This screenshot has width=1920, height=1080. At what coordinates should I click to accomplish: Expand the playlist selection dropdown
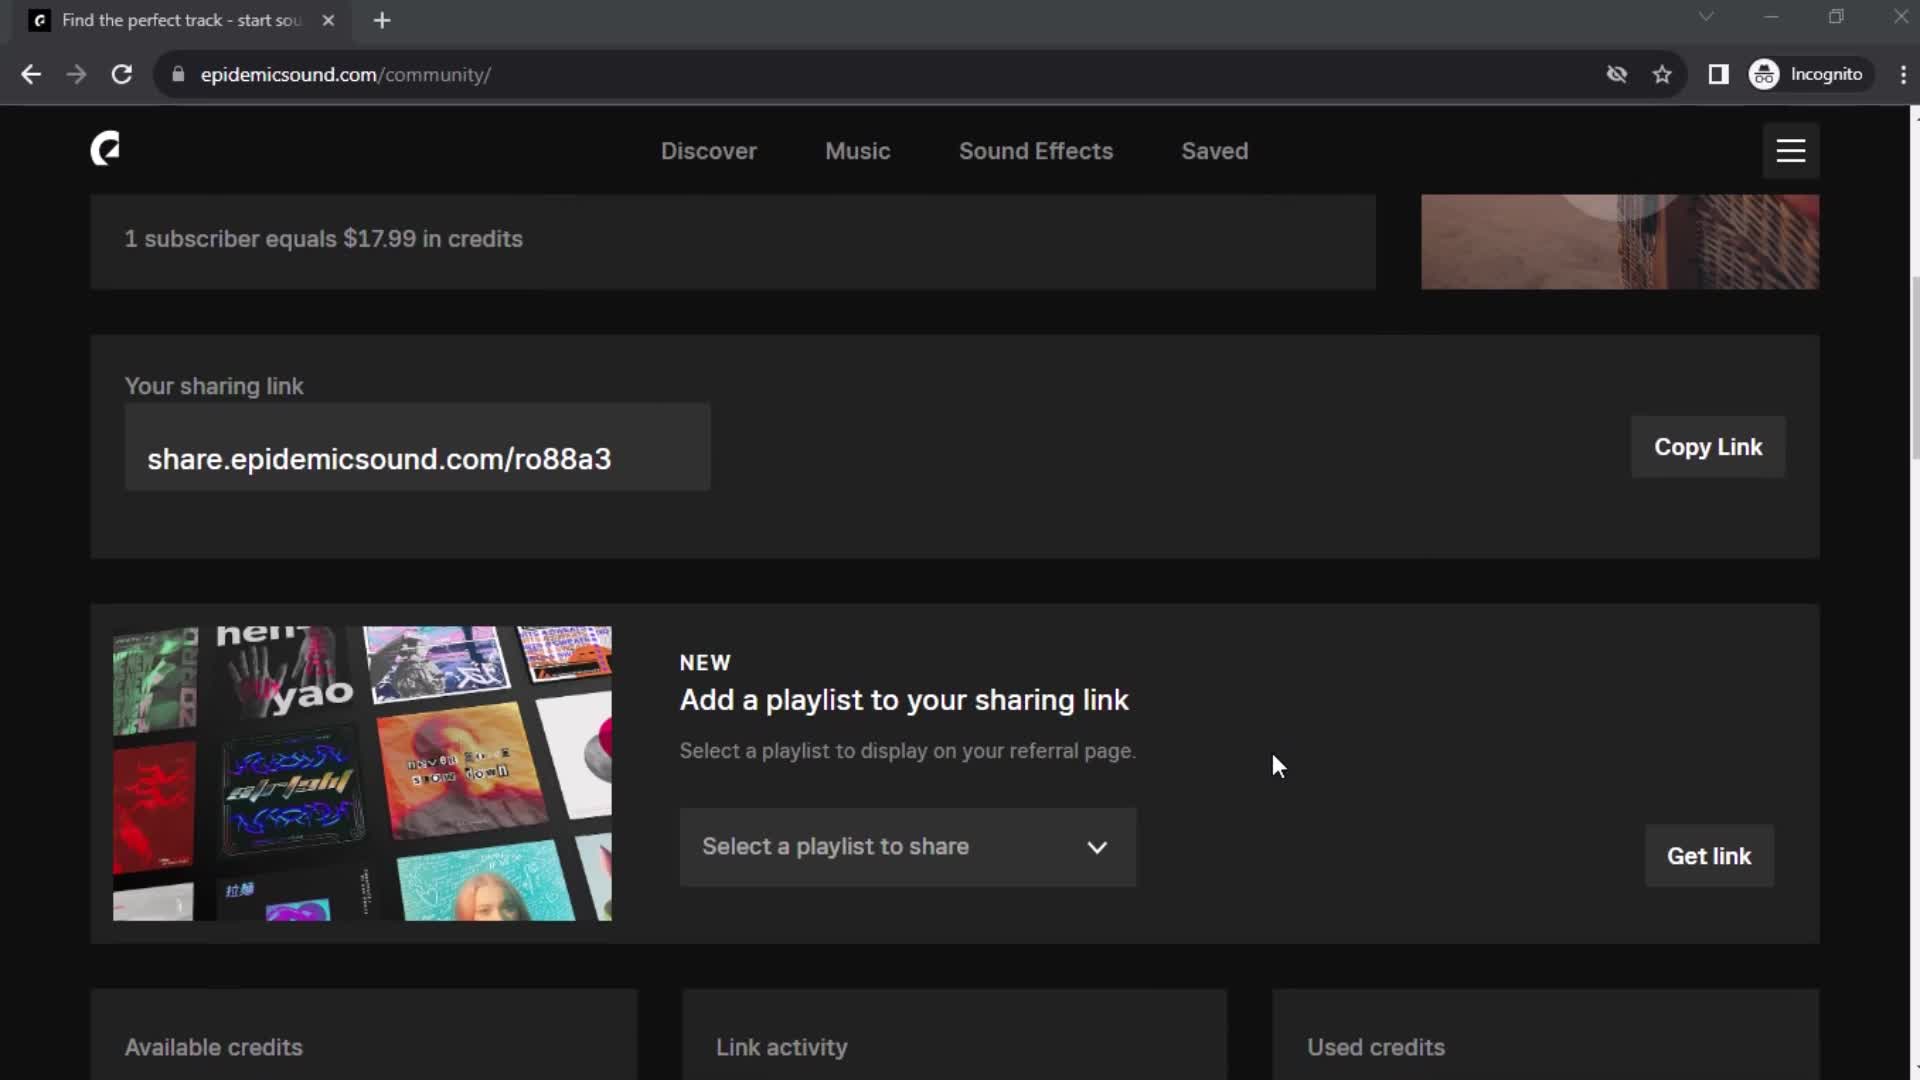click(x=907, y=847)
